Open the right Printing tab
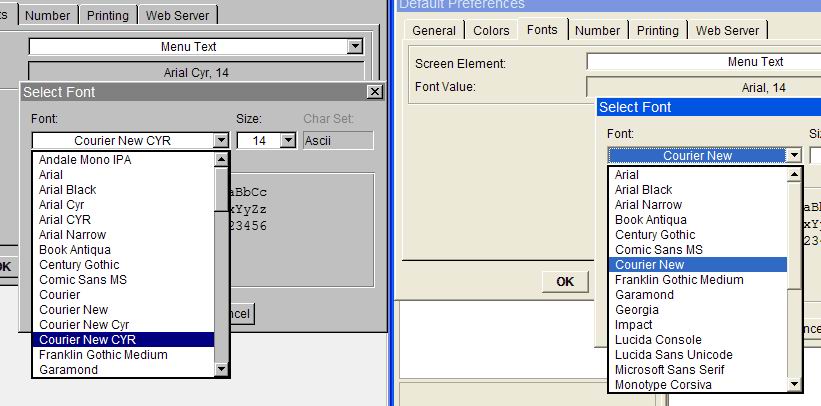The height and width of the screenshot is (406, 821). (x=657, y=31)
